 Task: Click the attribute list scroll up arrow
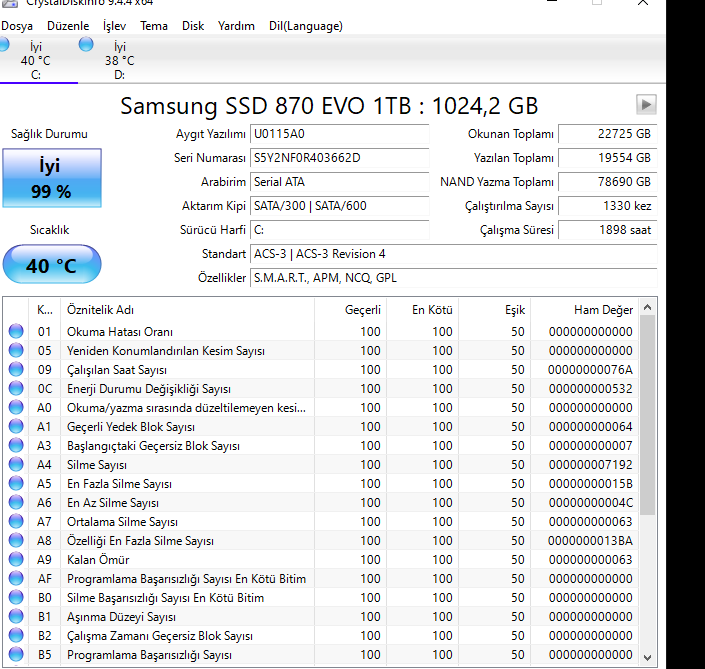pos(647,307)
